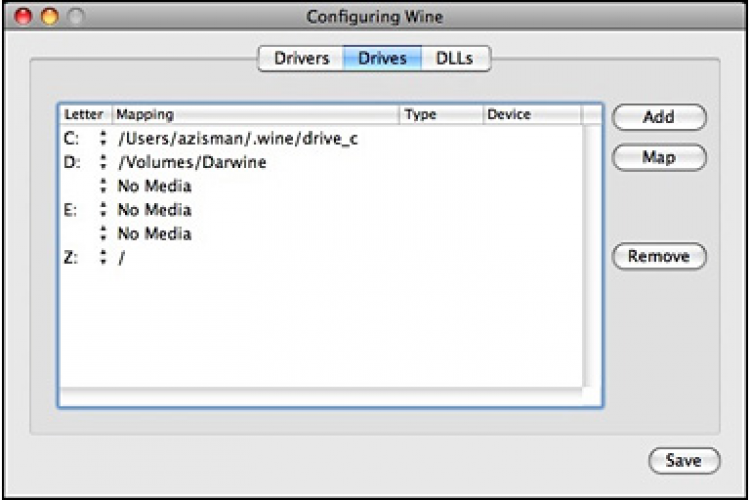This screenshot has height=500, width=750.
Task: Select the C: drive letter cell
Action: [71, 138]
